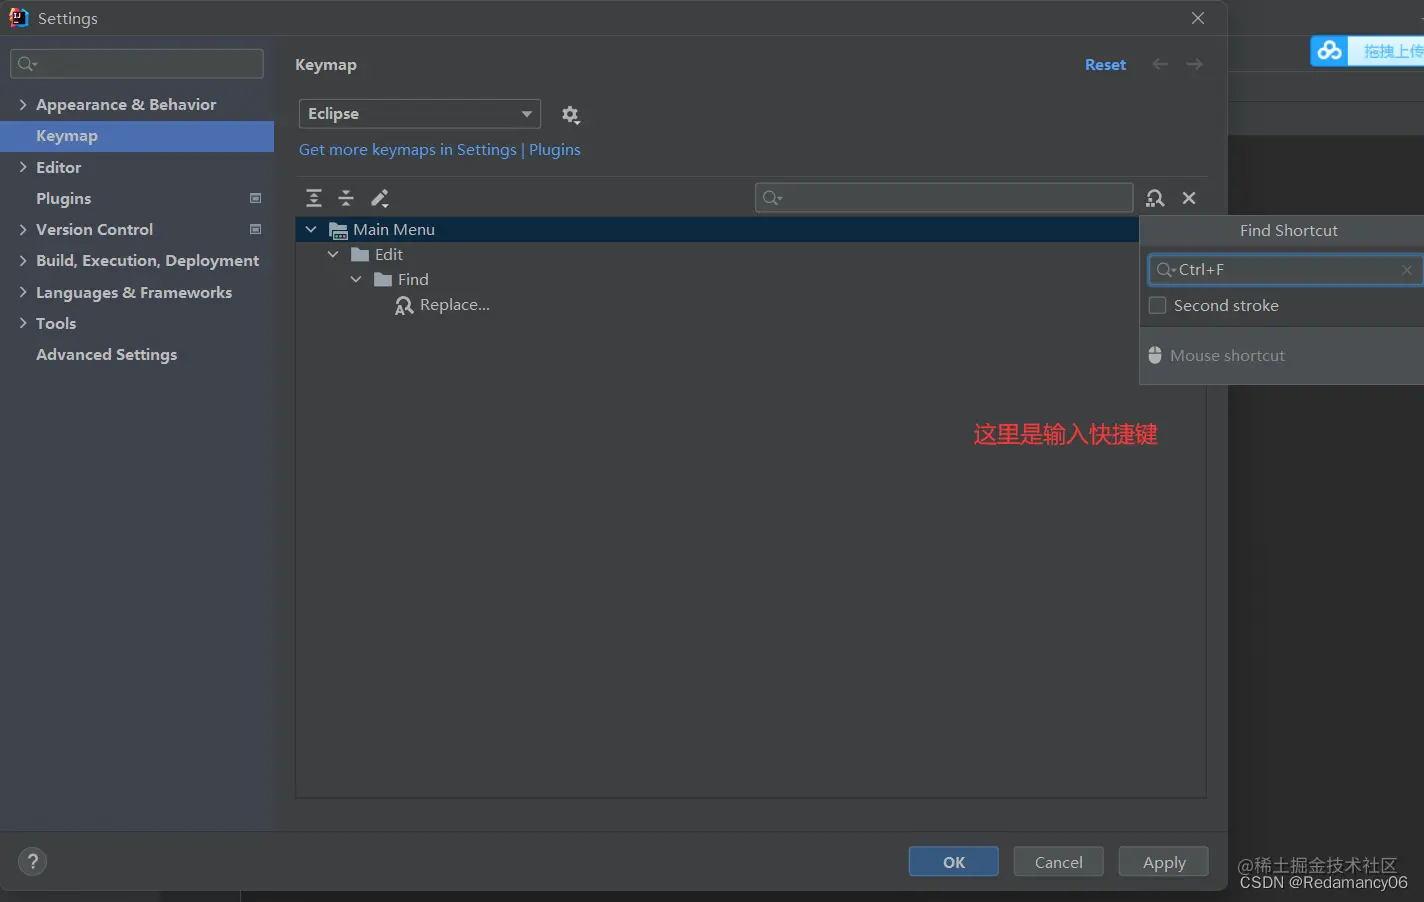
Task: Expand Appearance & Behavior settings section
Action: point(23,104)
